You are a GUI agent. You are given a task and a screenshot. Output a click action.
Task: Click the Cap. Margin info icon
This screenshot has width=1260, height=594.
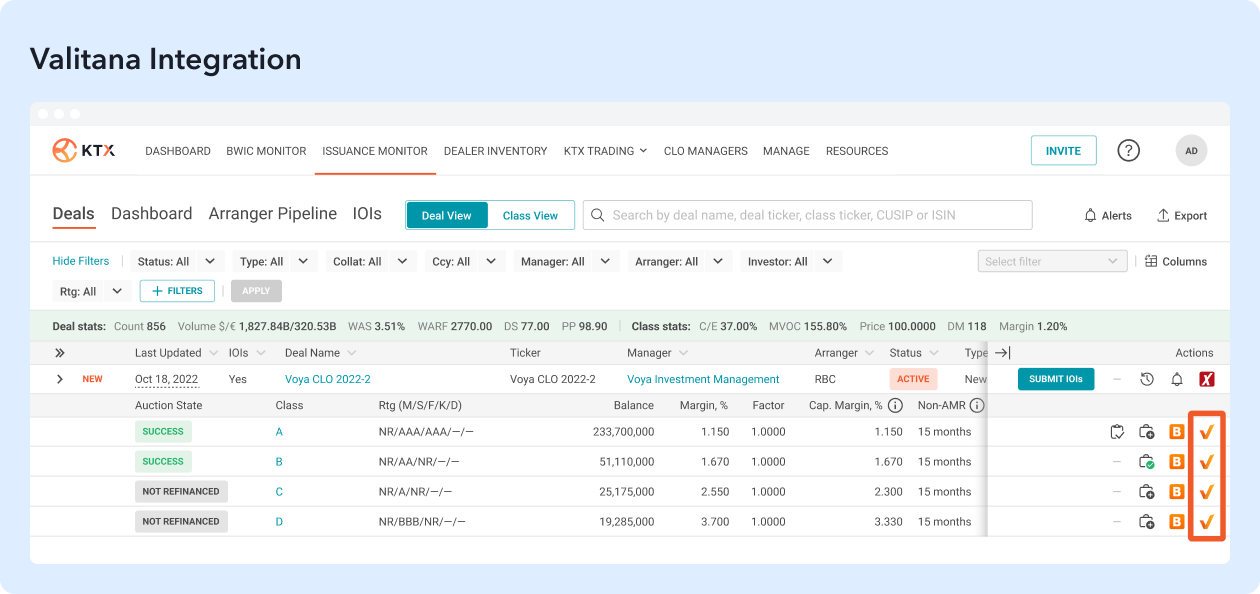895,406
